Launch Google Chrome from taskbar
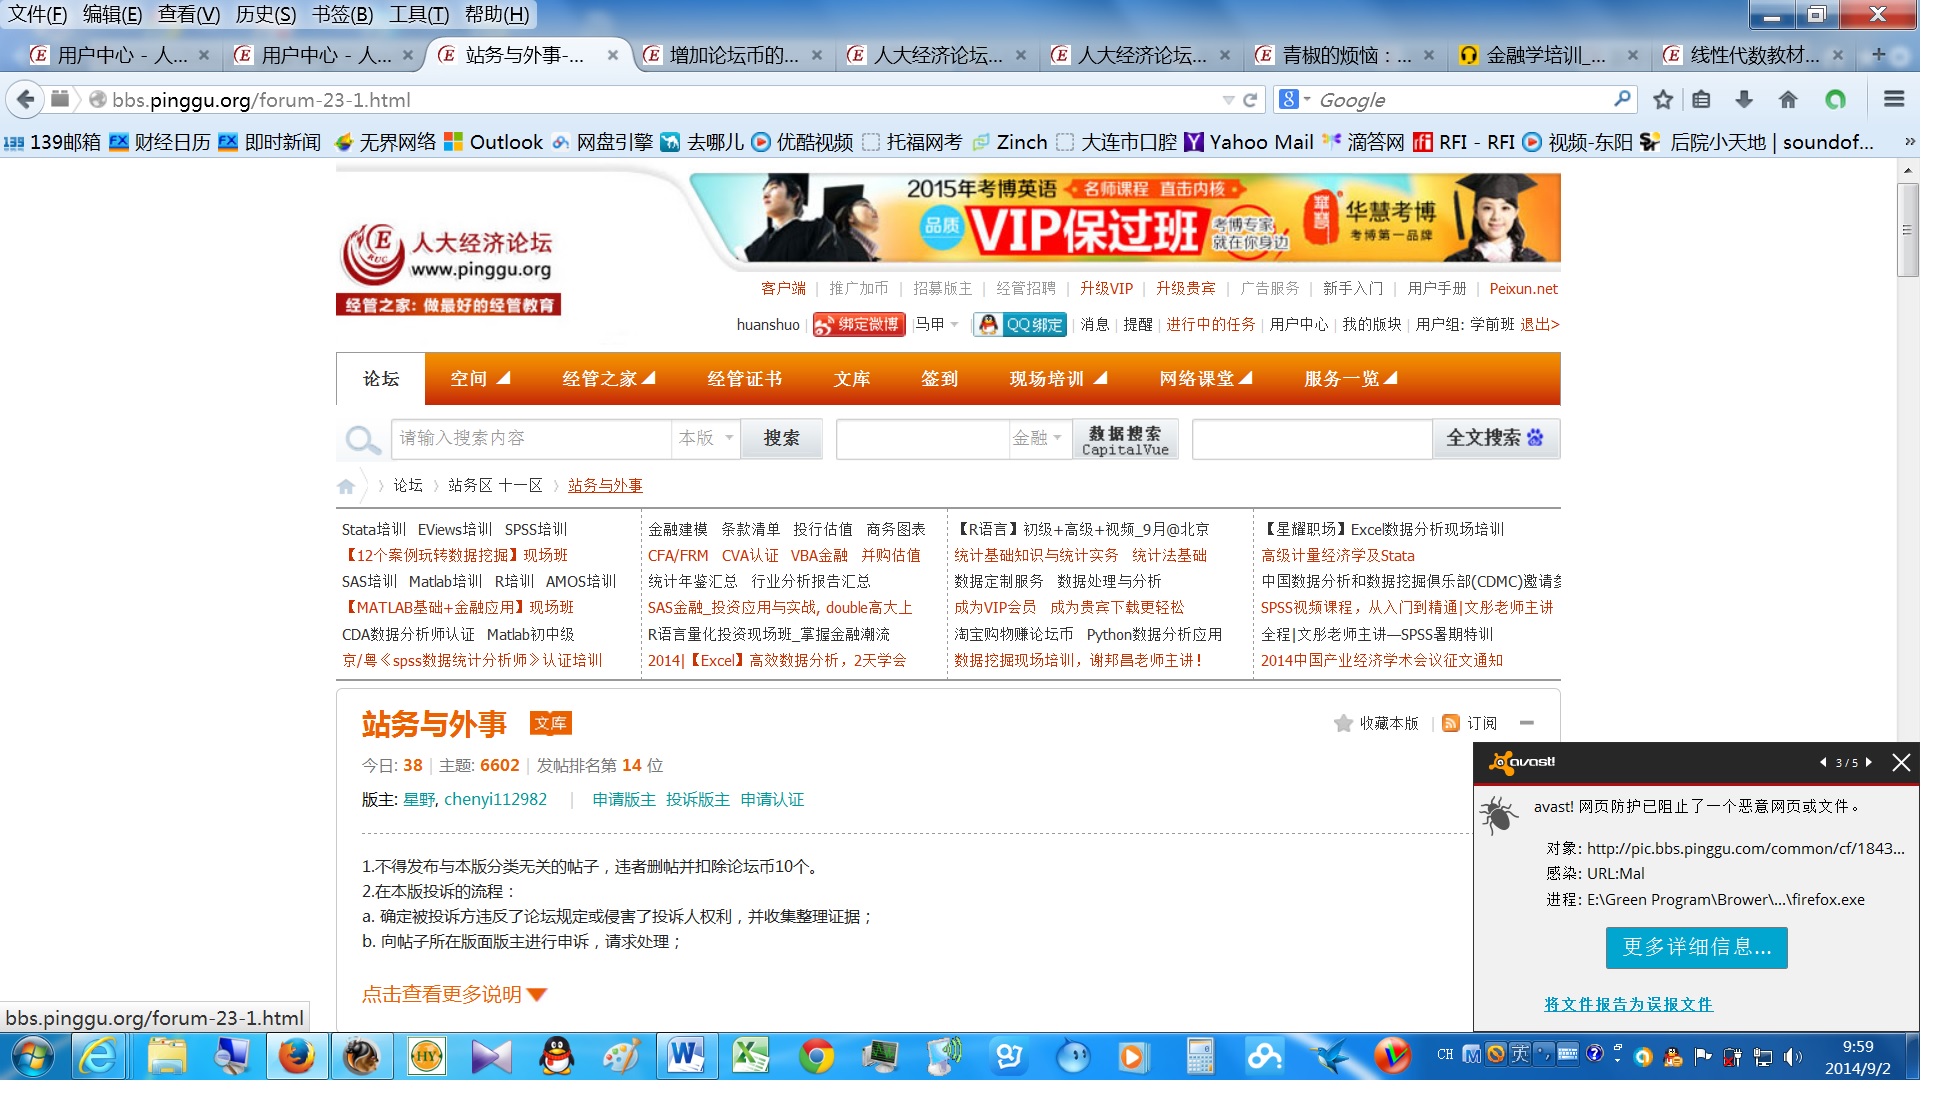The width and height of the screenshot is (1934, 1112). pos(816,1056)
